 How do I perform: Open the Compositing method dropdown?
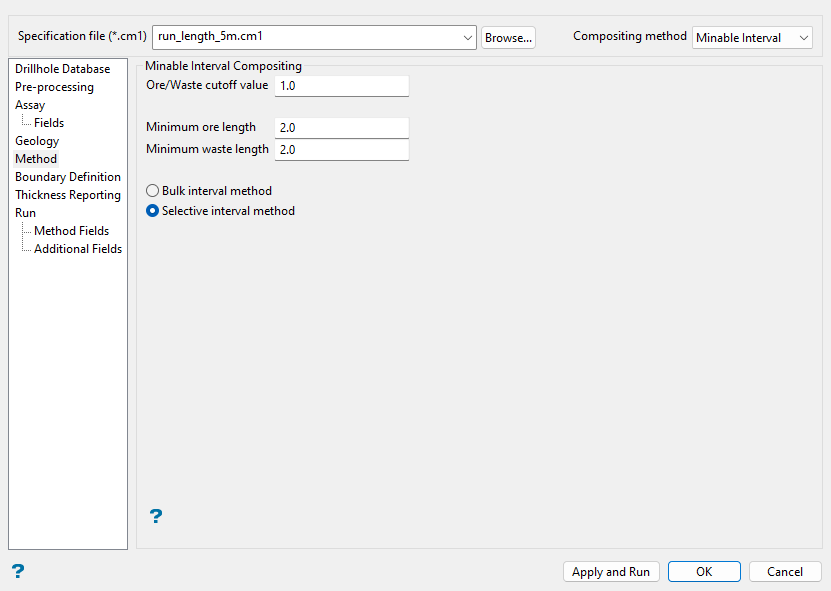pos(752,37)
